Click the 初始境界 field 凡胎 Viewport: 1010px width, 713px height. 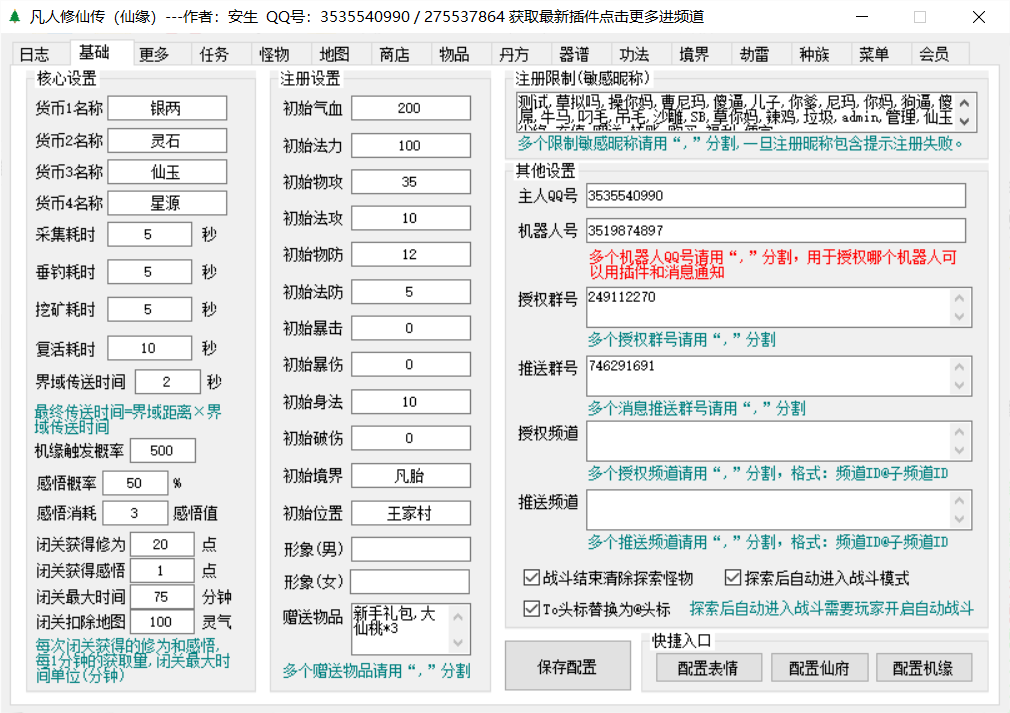[x=410, y=476]
